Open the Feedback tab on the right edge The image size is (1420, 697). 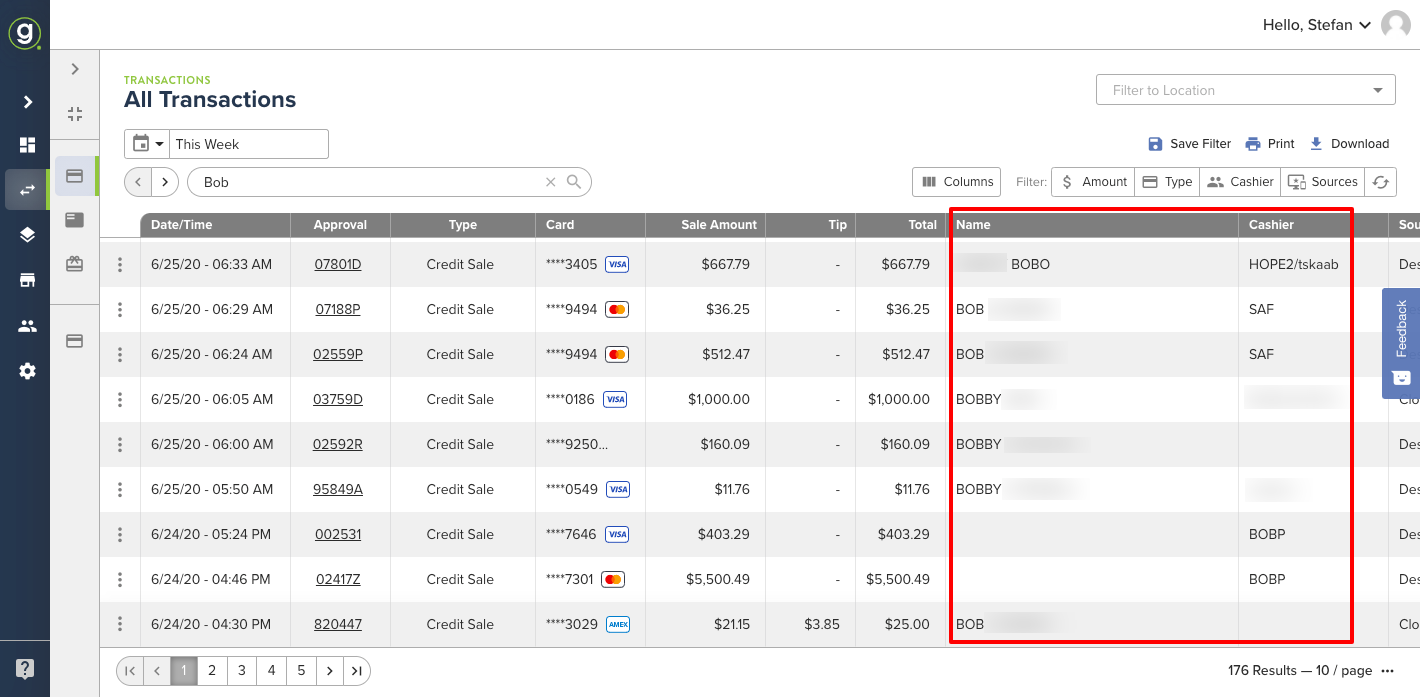pyautogui.click(x=1400, y=344)
